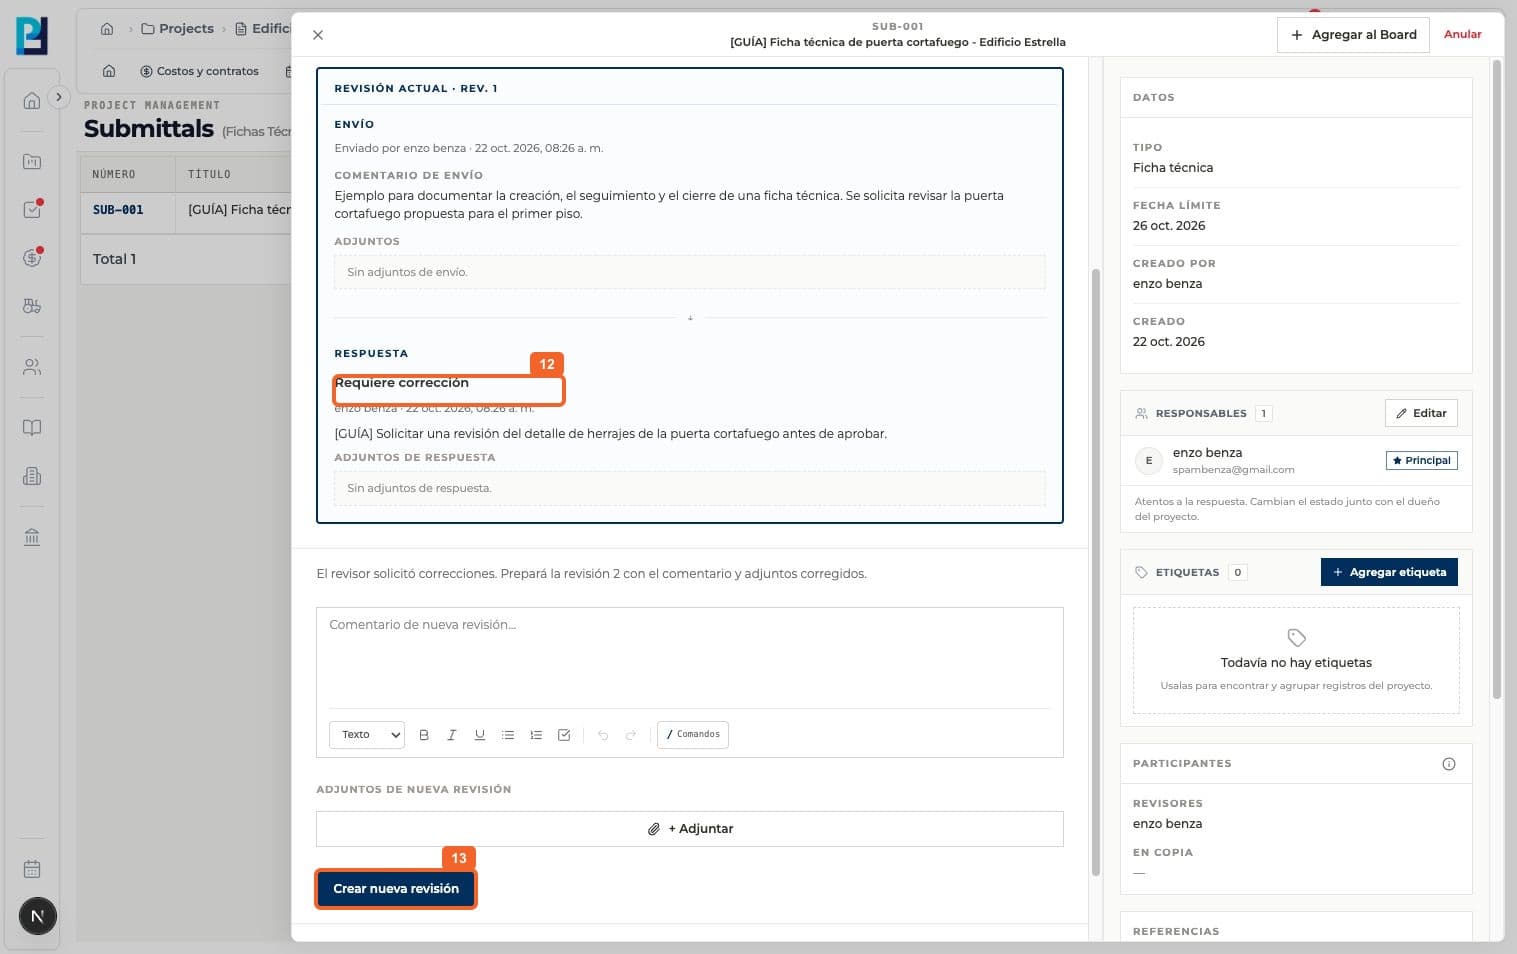Open the SUB-001 row in Submittals table
This screenshot has height=954, width=1517.
(x=186, y=210)
